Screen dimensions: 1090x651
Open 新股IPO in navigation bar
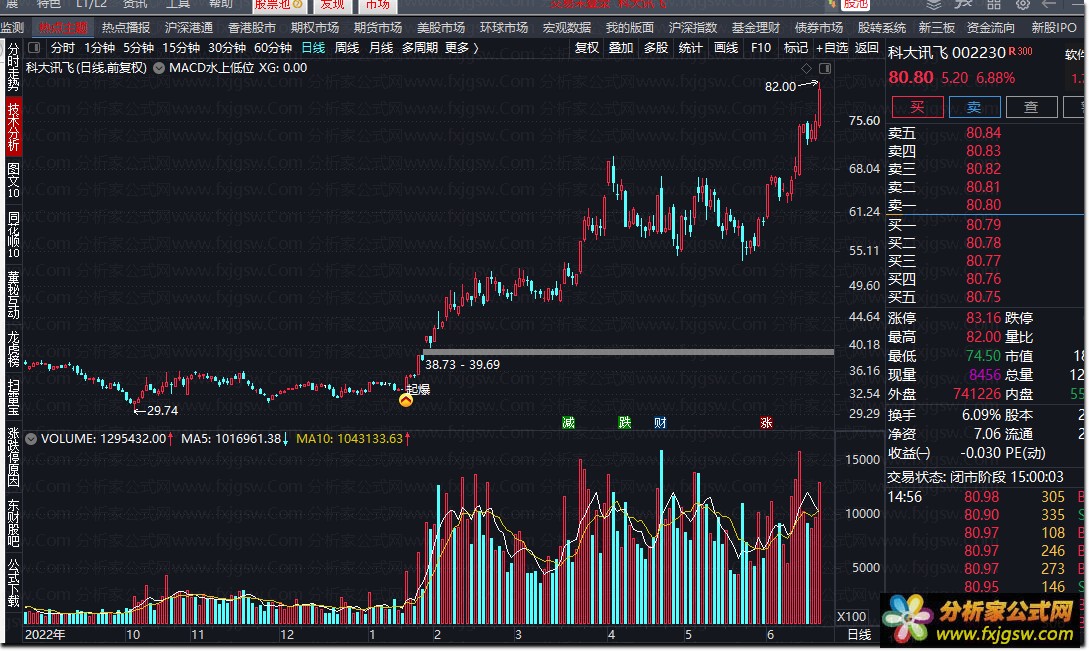1053,28
